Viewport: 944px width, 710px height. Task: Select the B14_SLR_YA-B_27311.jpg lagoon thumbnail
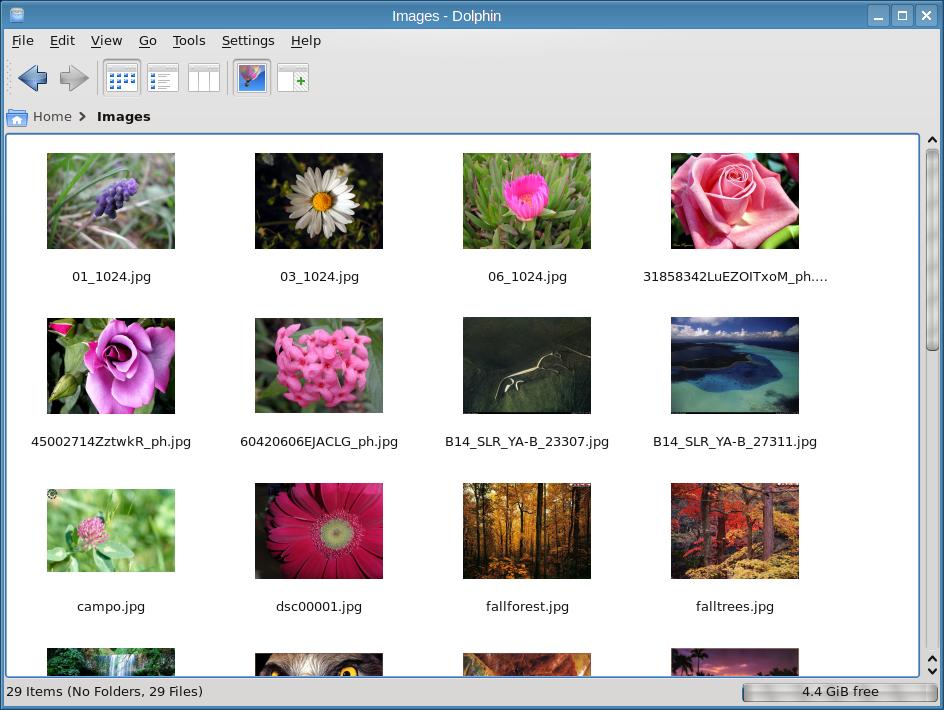click(x=735, y=366)
